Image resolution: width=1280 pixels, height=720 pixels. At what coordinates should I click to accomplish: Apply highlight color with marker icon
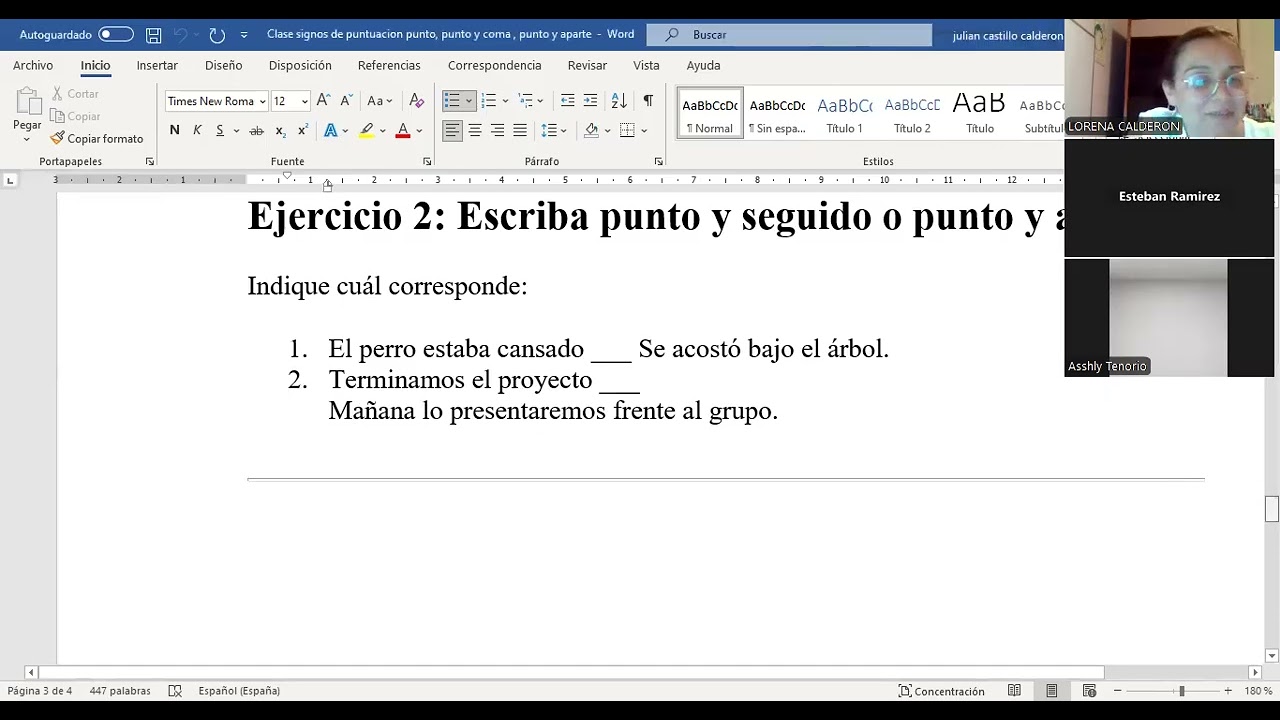click(x=367, y=131)
